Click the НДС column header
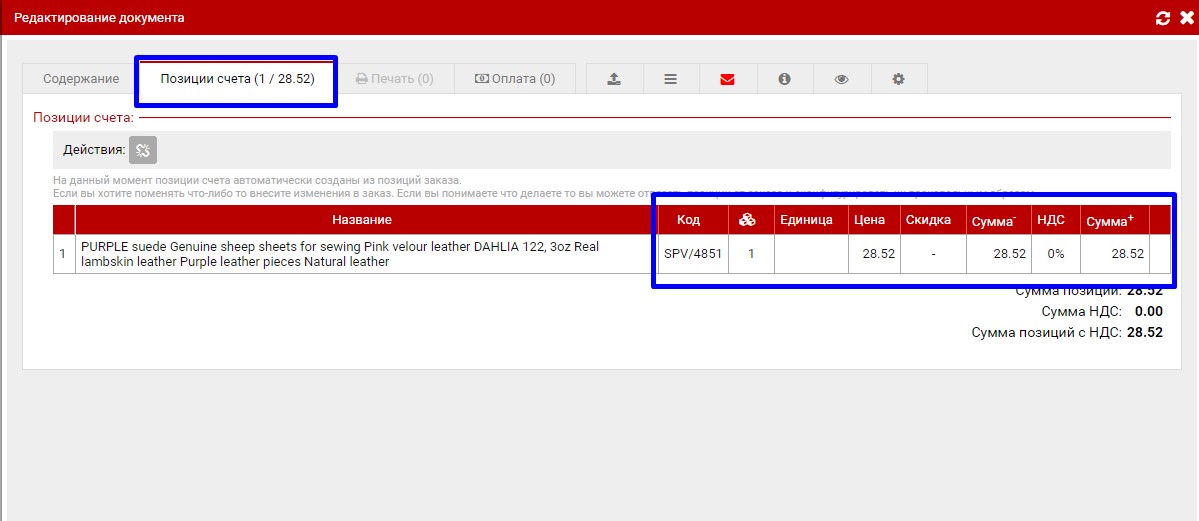Screen dimensions: 1199x521 [x=1050, y=220]
